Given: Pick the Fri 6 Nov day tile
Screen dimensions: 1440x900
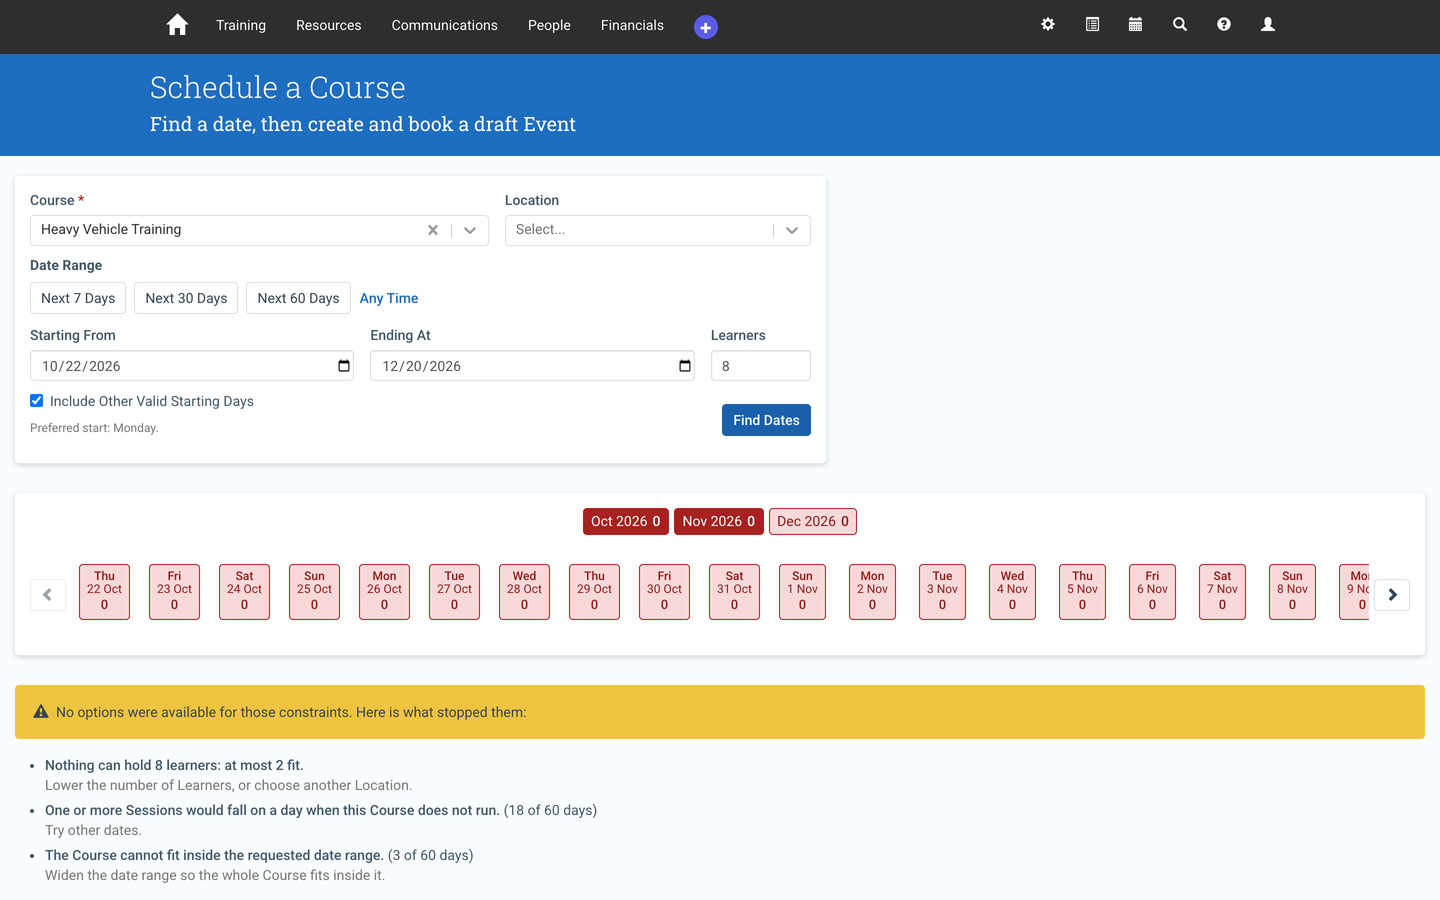Looking at the screenshot, I should pos(1152,592).
